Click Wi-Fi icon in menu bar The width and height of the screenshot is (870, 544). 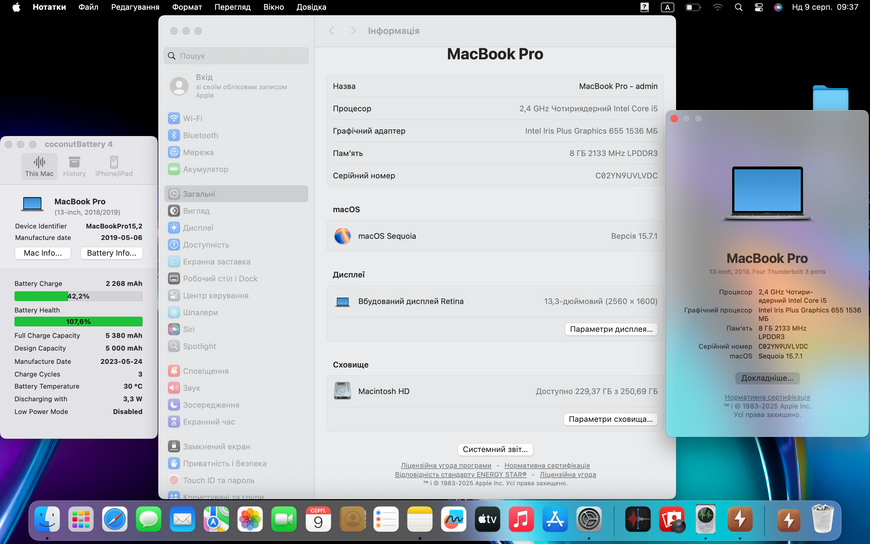718,7
